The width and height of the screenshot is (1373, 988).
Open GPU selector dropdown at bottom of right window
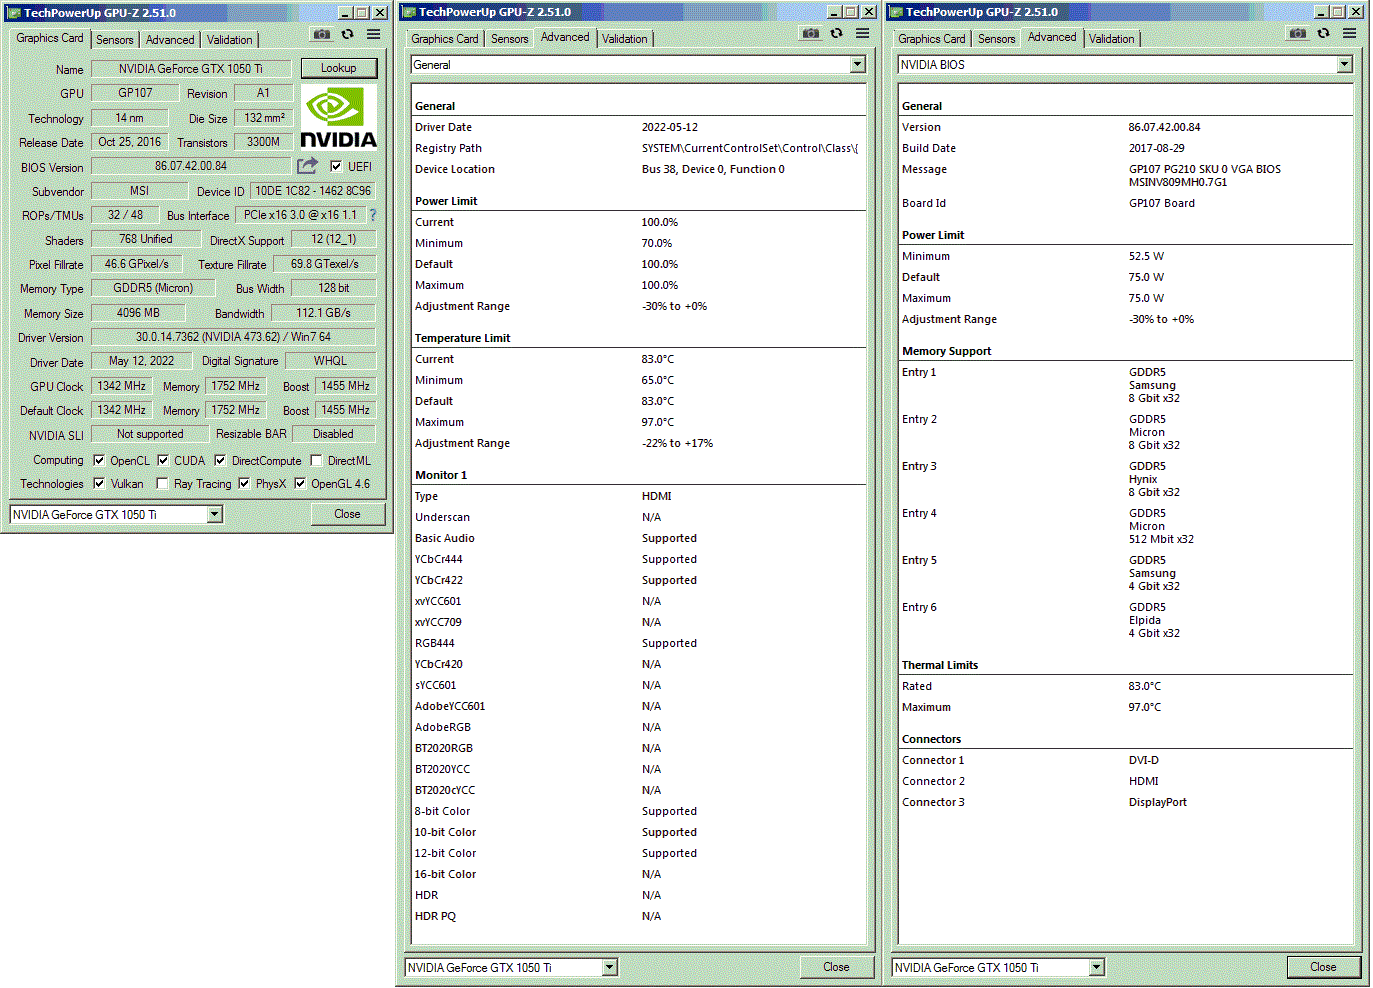[1096, 967]
